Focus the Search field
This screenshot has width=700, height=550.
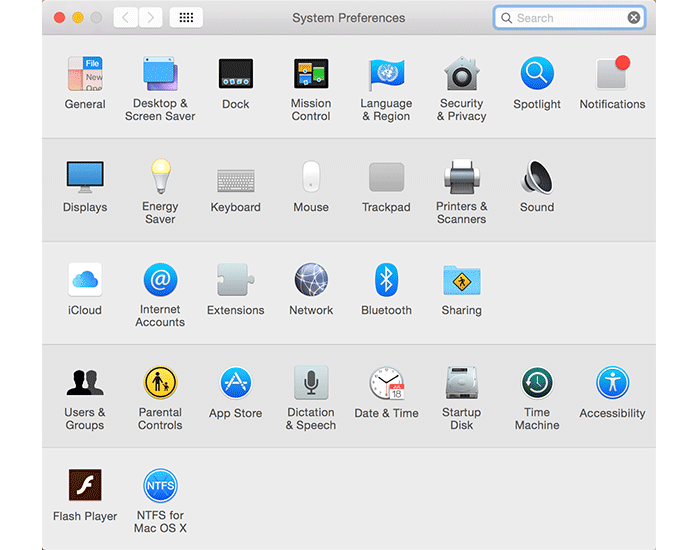point(569,18)
